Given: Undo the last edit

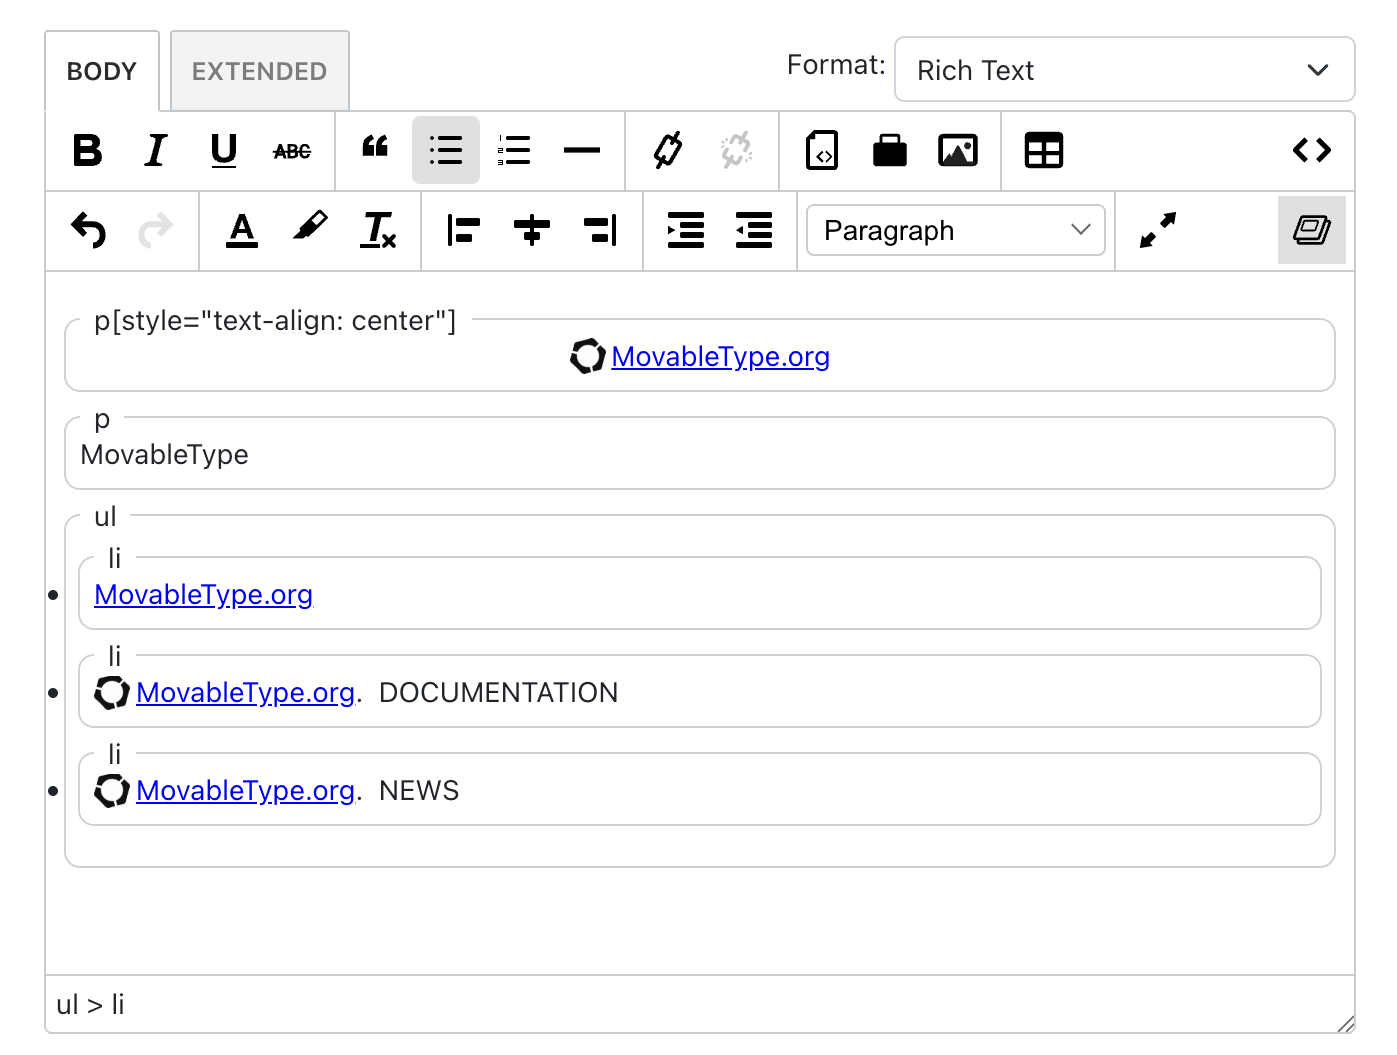Looking at the screenshot, I should (x=89, y=231).
